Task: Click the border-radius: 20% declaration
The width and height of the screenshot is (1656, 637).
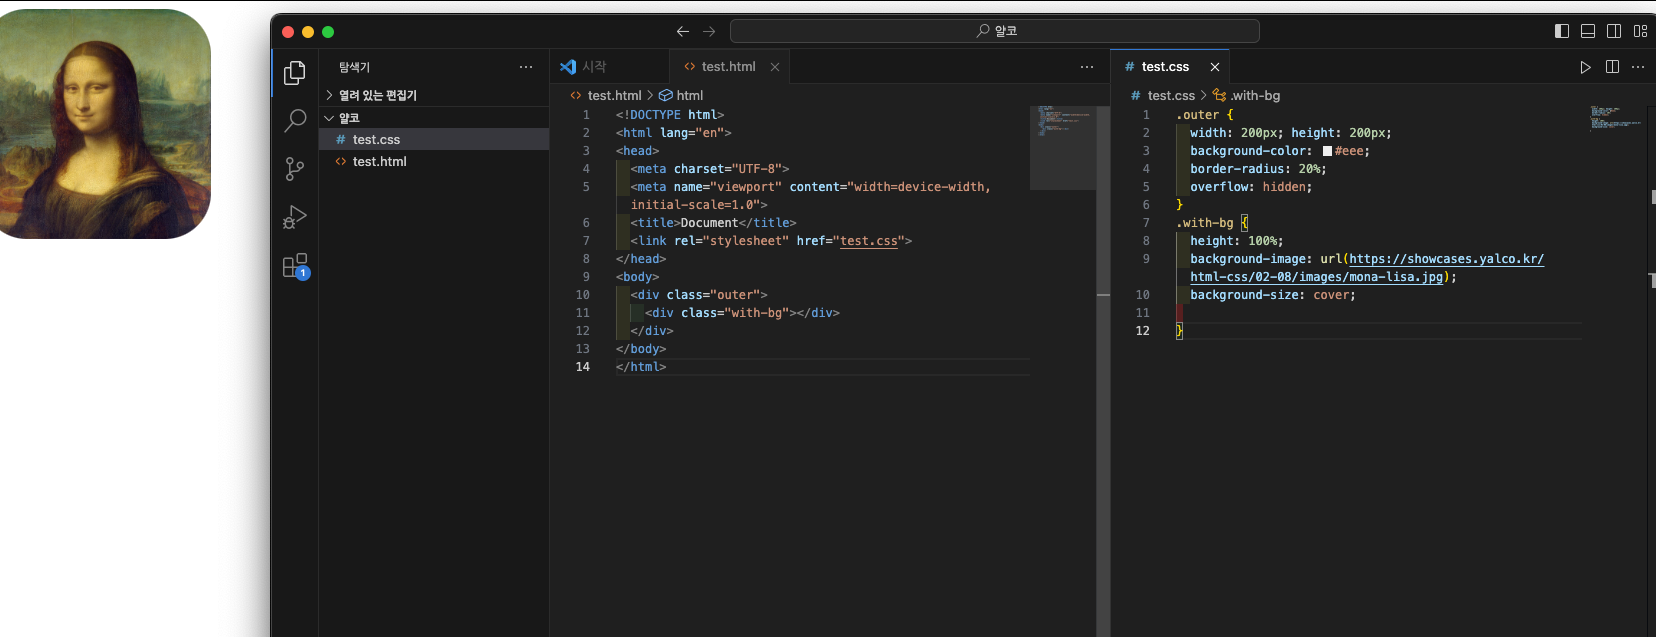Action: coord(1258,169)
